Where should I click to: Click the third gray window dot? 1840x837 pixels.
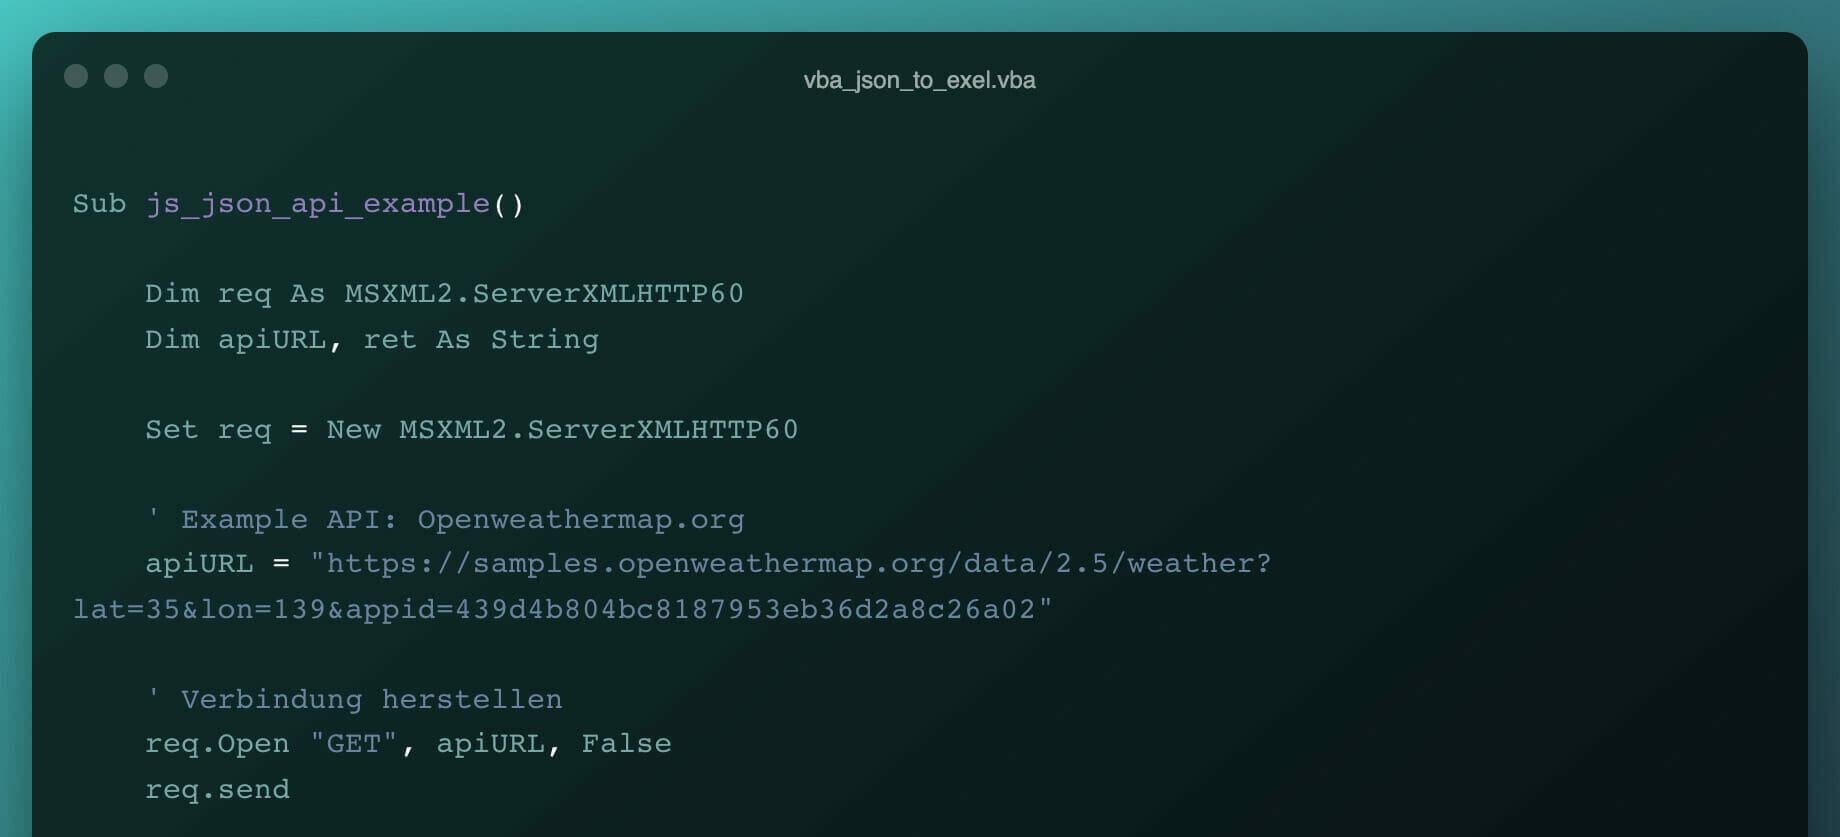coord(156,76)
